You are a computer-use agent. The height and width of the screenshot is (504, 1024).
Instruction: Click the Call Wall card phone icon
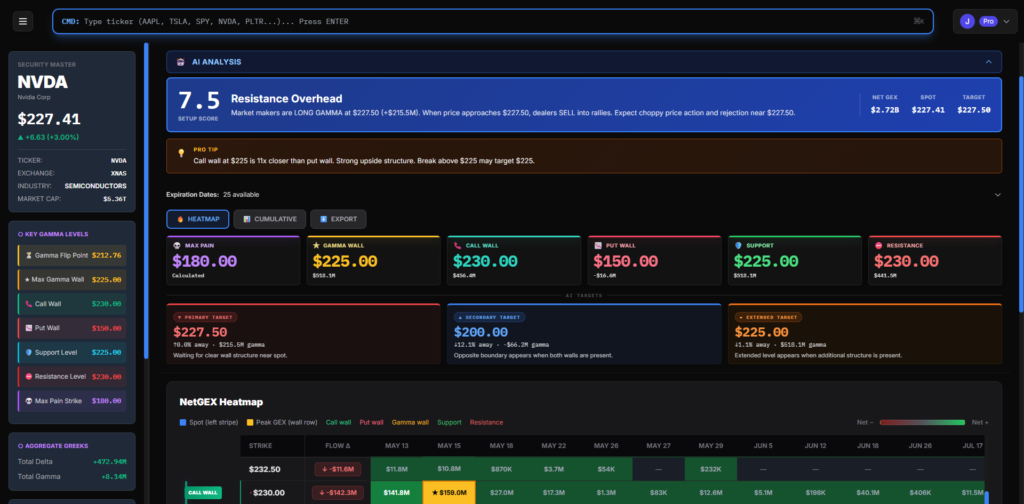456,245
